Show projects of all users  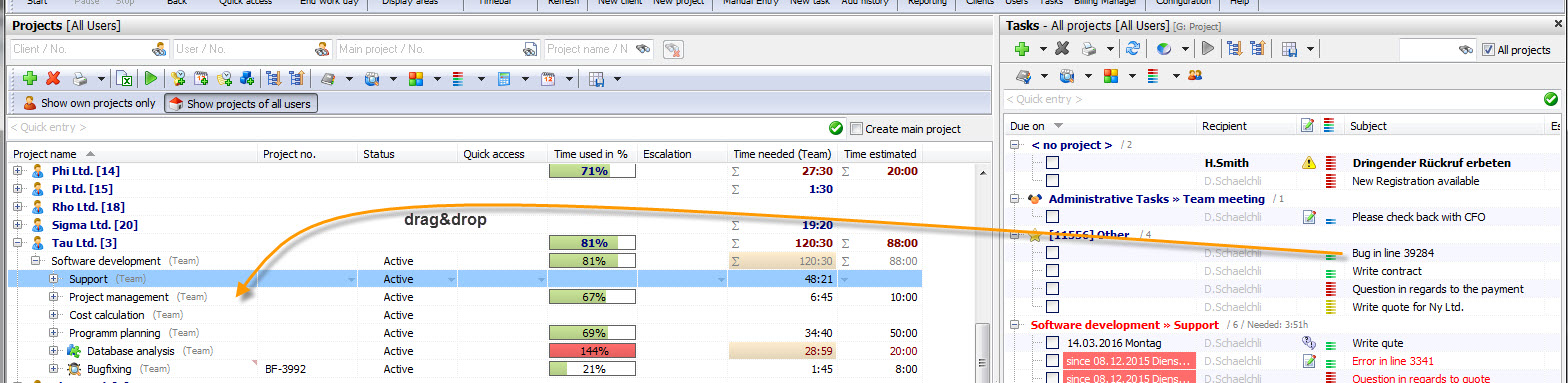click(241, 103)
